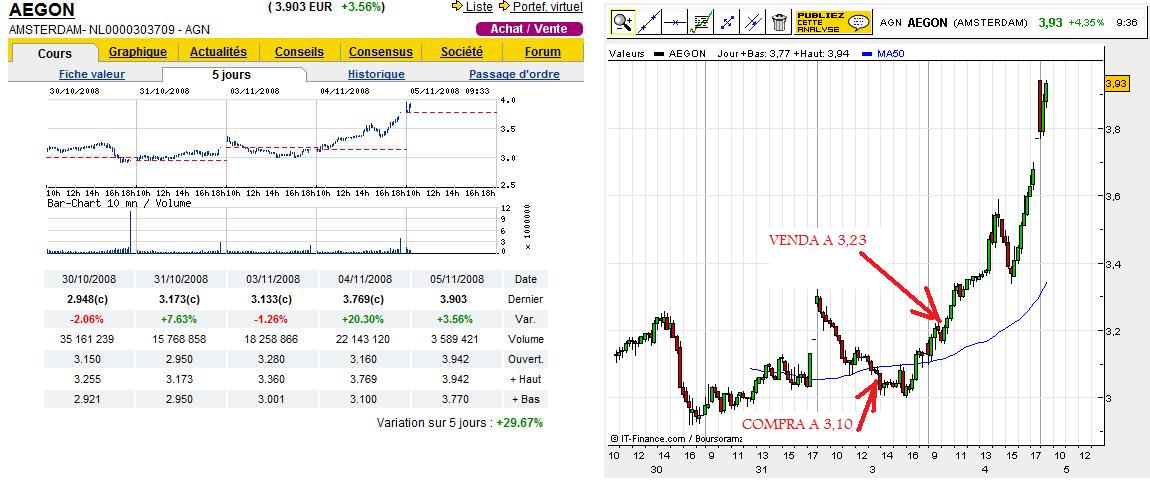Switch to the Consensus tab

(x=381, y=52)
